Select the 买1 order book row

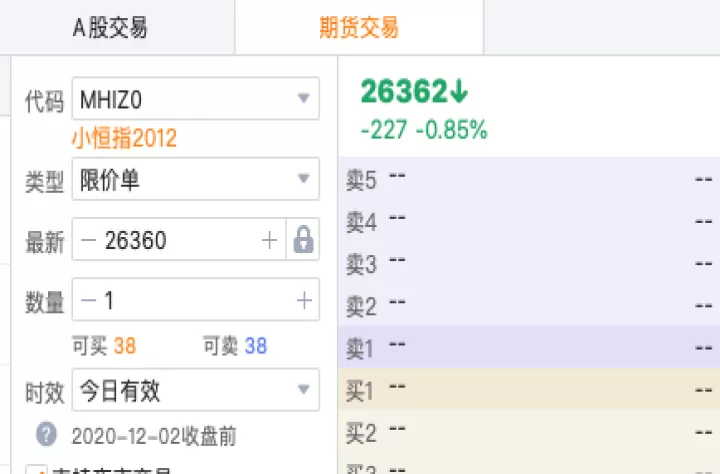point(529,389)
